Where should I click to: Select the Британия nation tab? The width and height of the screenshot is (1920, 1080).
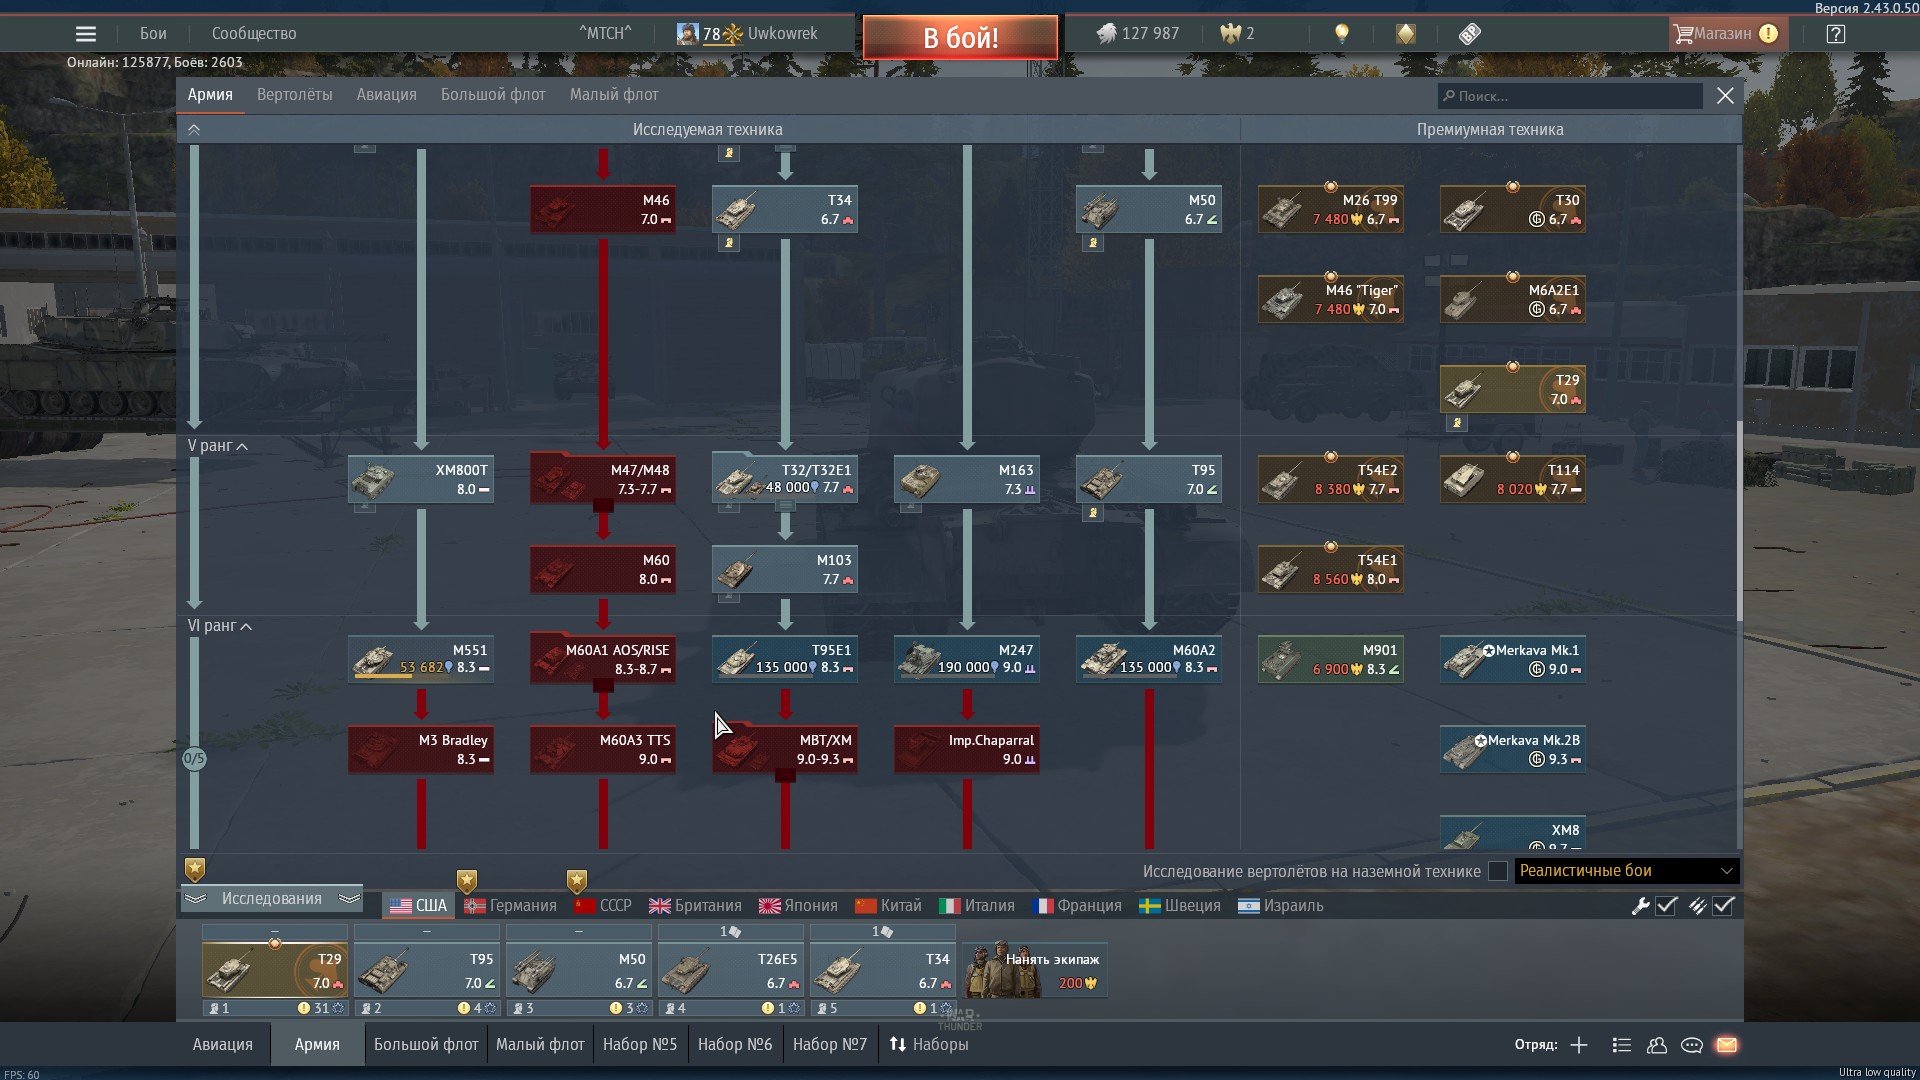695,906
